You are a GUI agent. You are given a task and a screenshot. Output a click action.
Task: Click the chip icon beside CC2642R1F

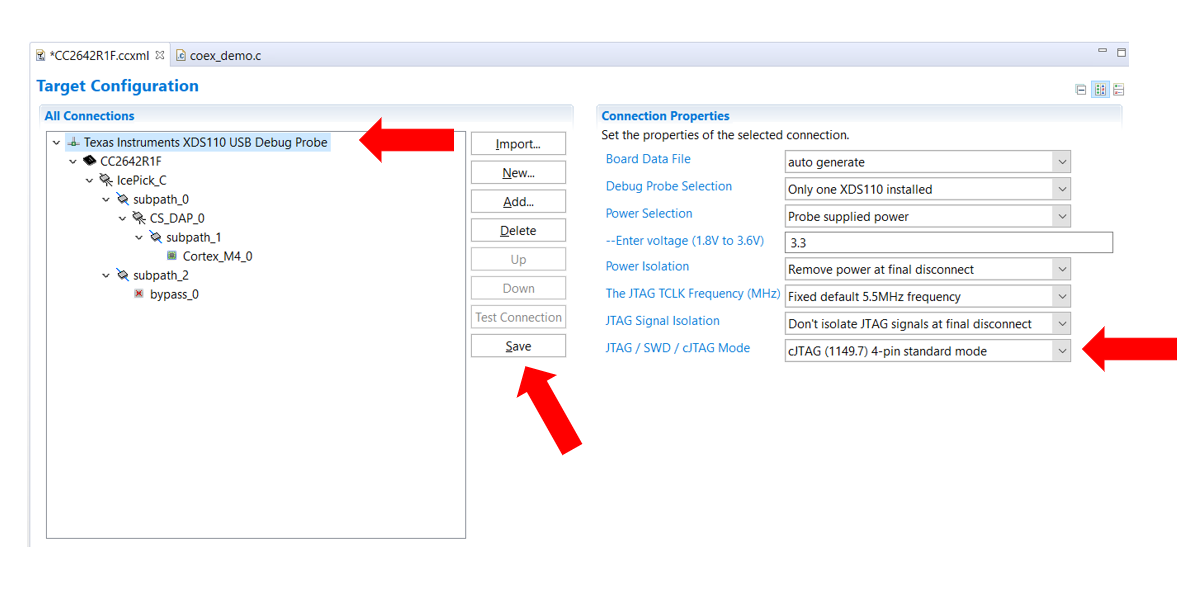click(x=89, y=161)
